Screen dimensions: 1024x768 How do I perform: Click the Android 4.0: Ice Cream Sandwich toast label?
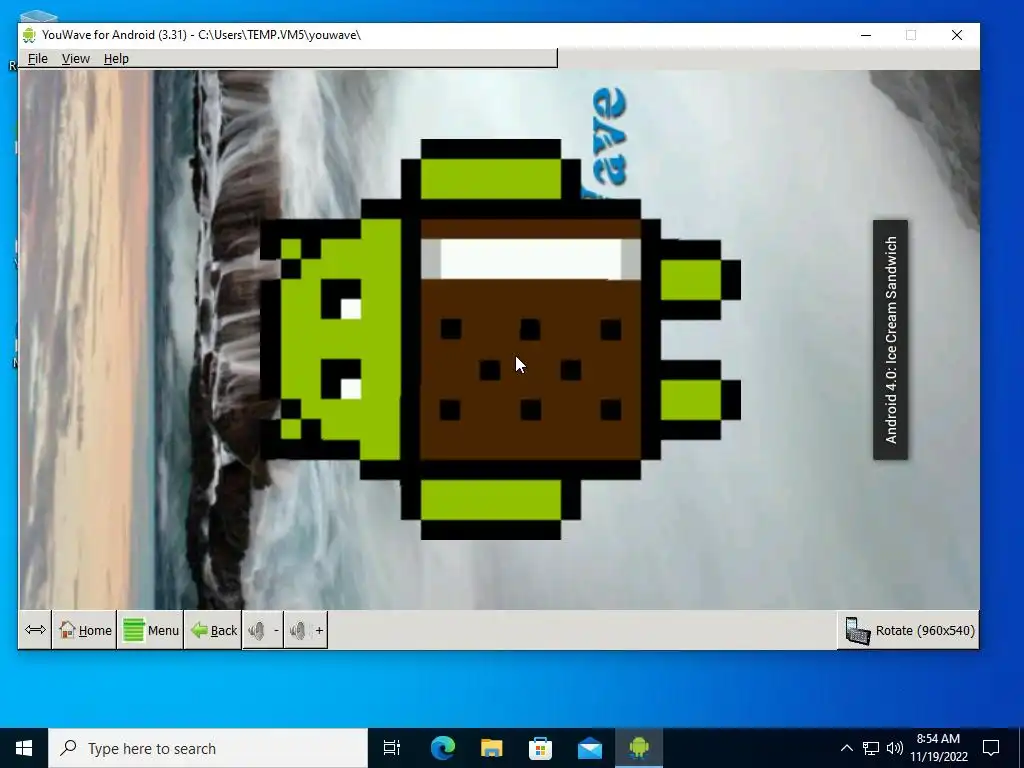[x=891, y=340]
